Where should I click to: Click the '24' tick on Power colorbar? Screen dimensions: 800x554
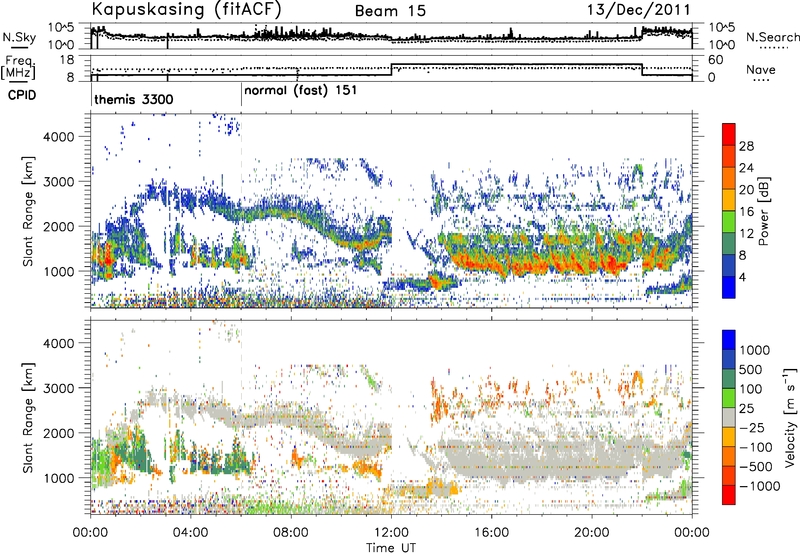click(746, 168)
